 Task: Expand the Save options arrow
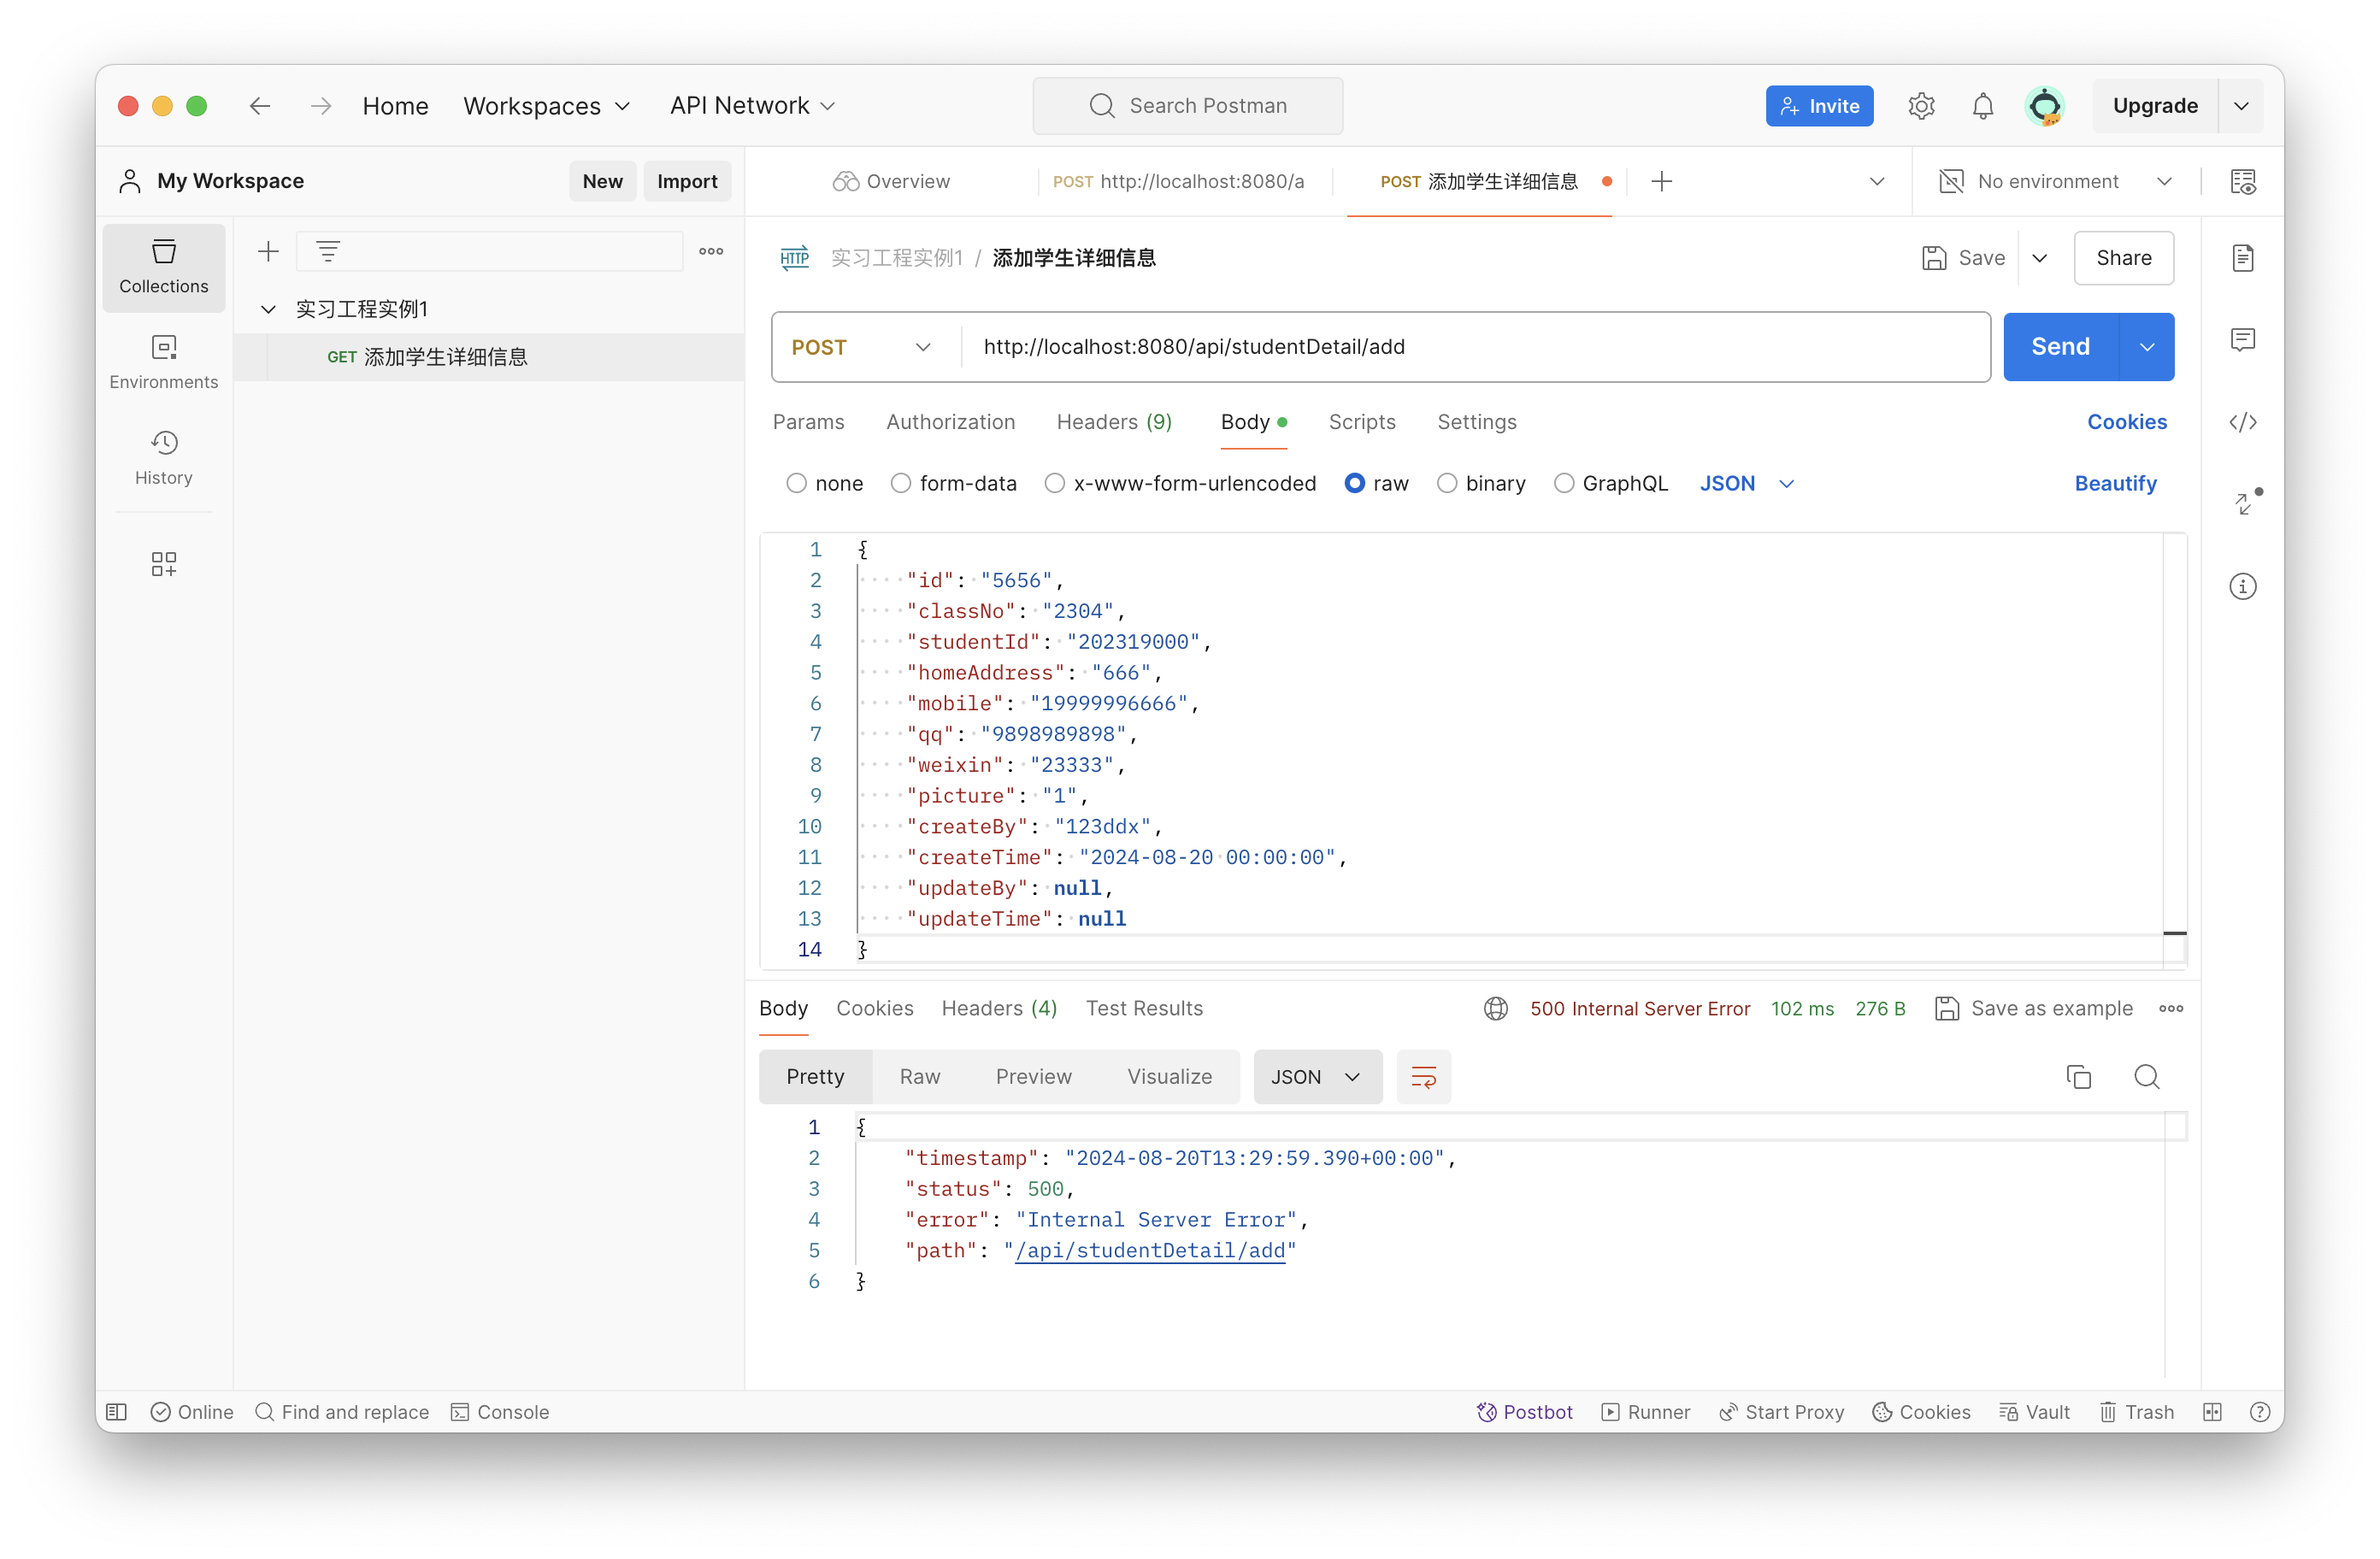pos(2039,258)
